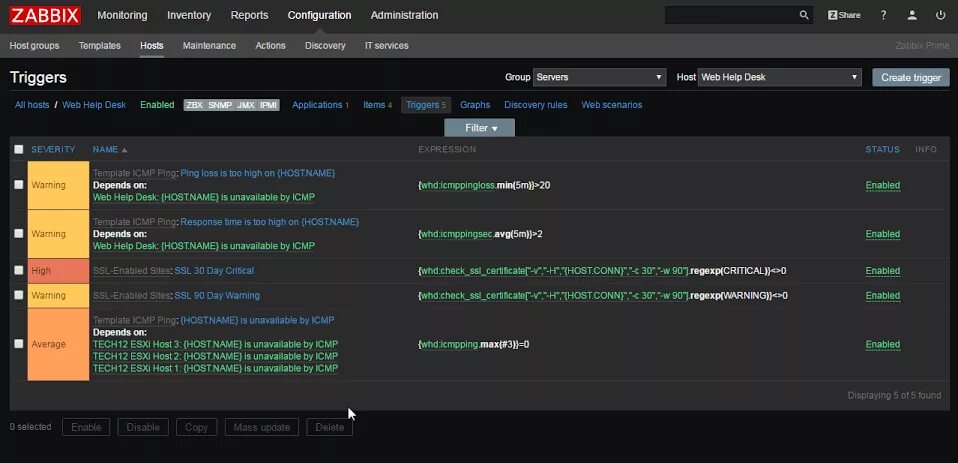
Task: Open the Web scenarios tab link
Action: coord(612,105)
